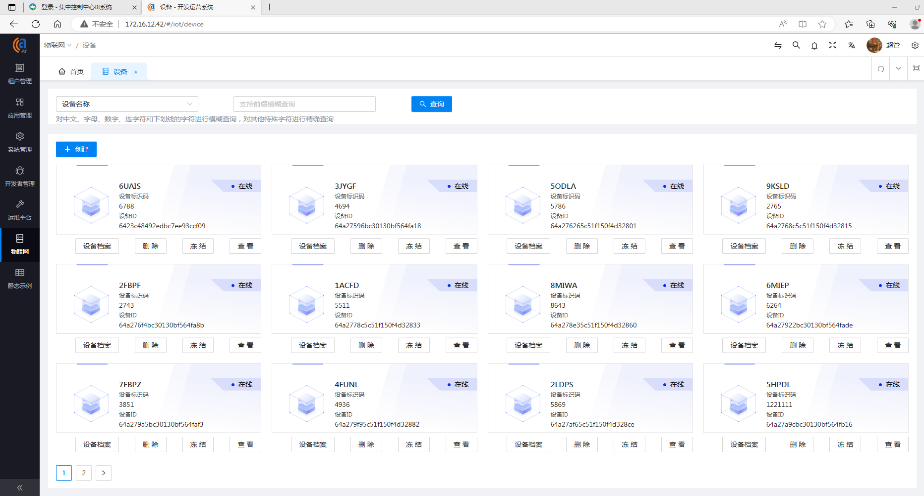Click the 5HPDL device cube icon
Screen dimensions: 924x496
point(738,404)
